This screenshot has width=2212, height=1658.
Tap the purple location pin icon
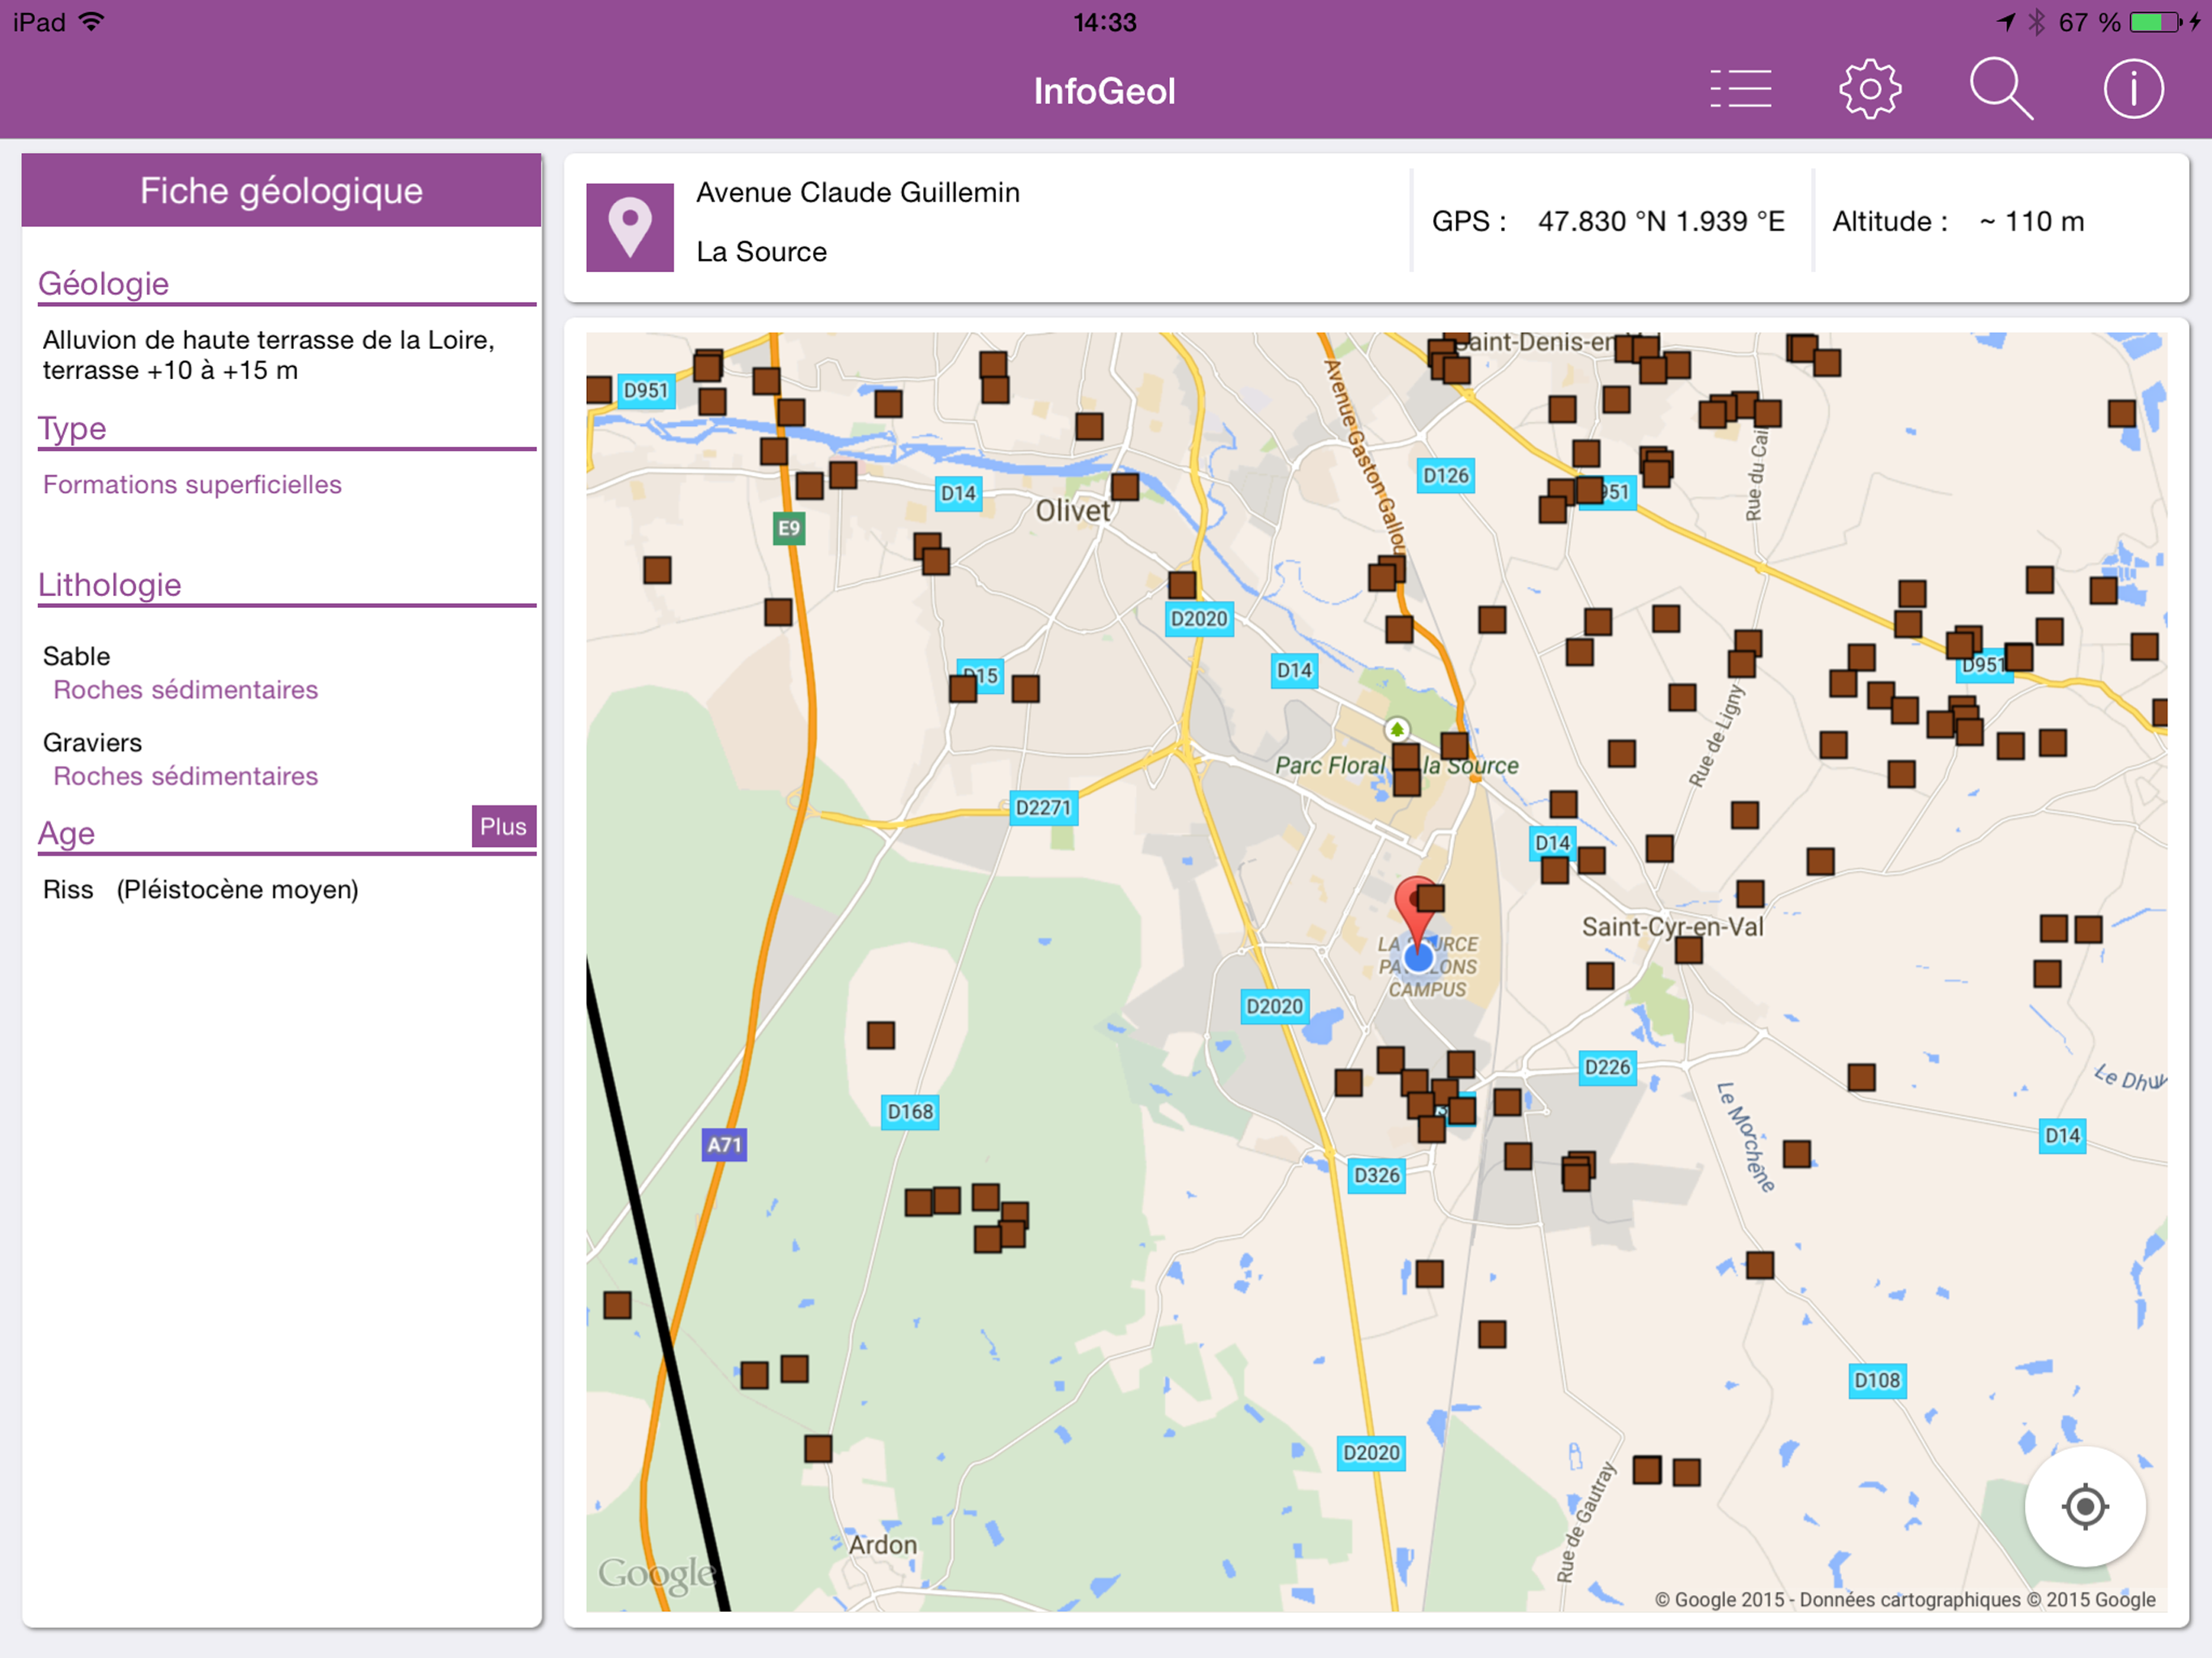(x=629, y=227)
